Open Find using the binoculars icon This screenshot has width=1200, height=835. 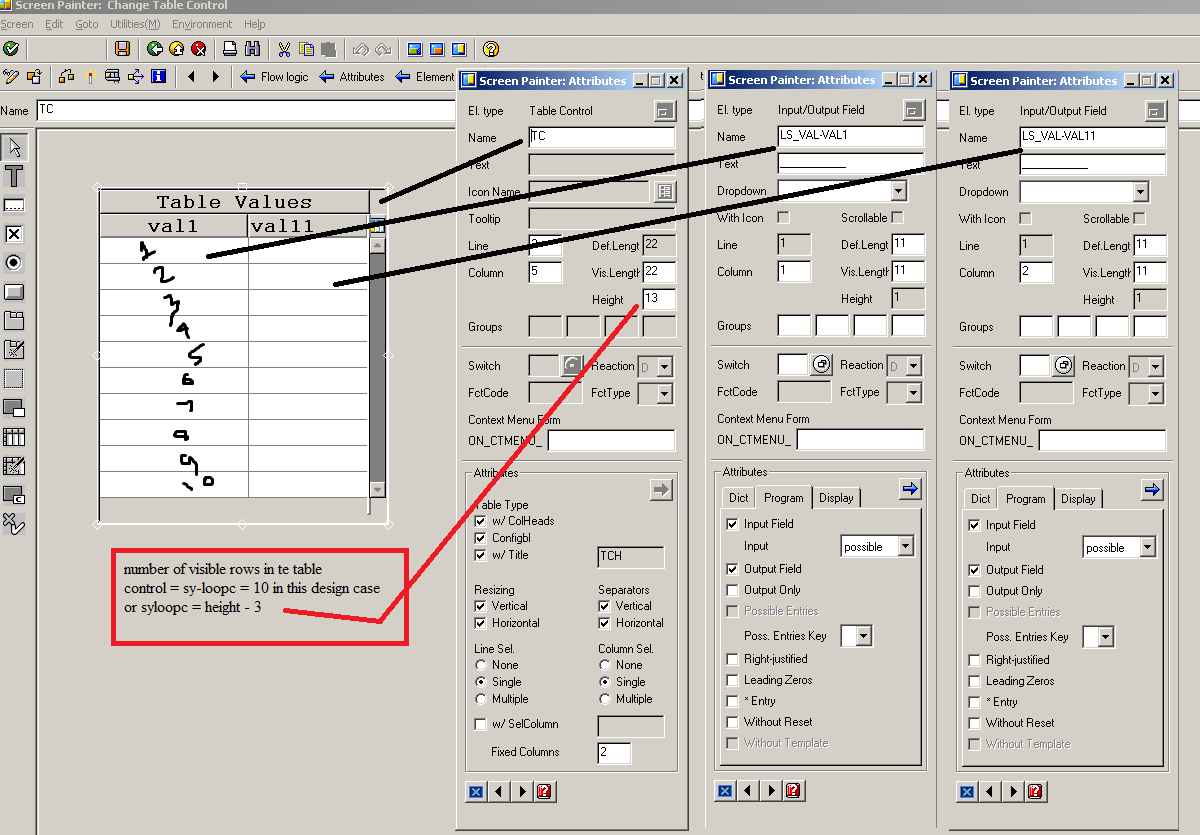click(252, 49)
